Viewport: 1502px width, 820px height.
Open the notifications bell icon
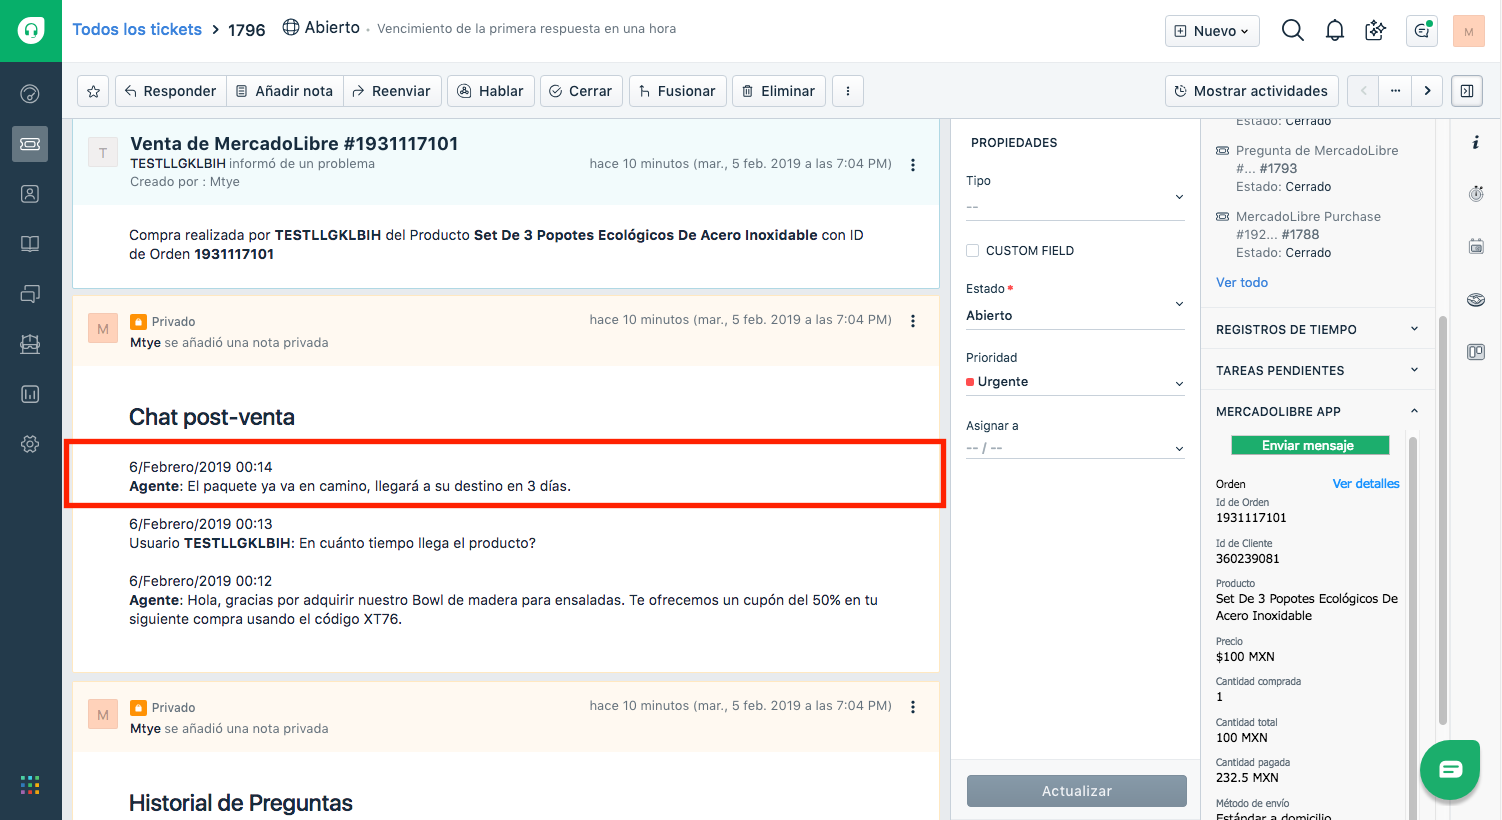point(1335,30)
